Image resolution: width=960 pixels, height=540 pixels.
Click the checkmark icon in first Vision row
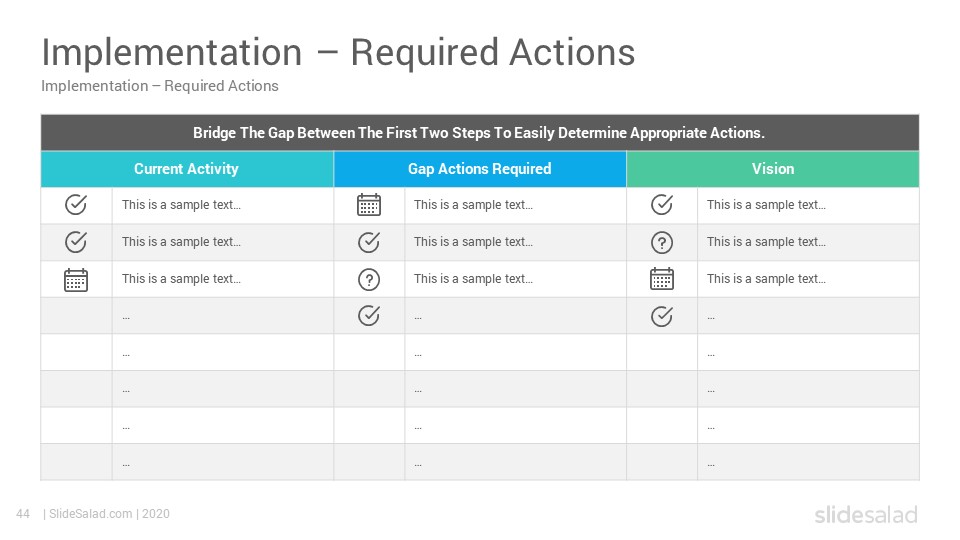pos(662,204)
